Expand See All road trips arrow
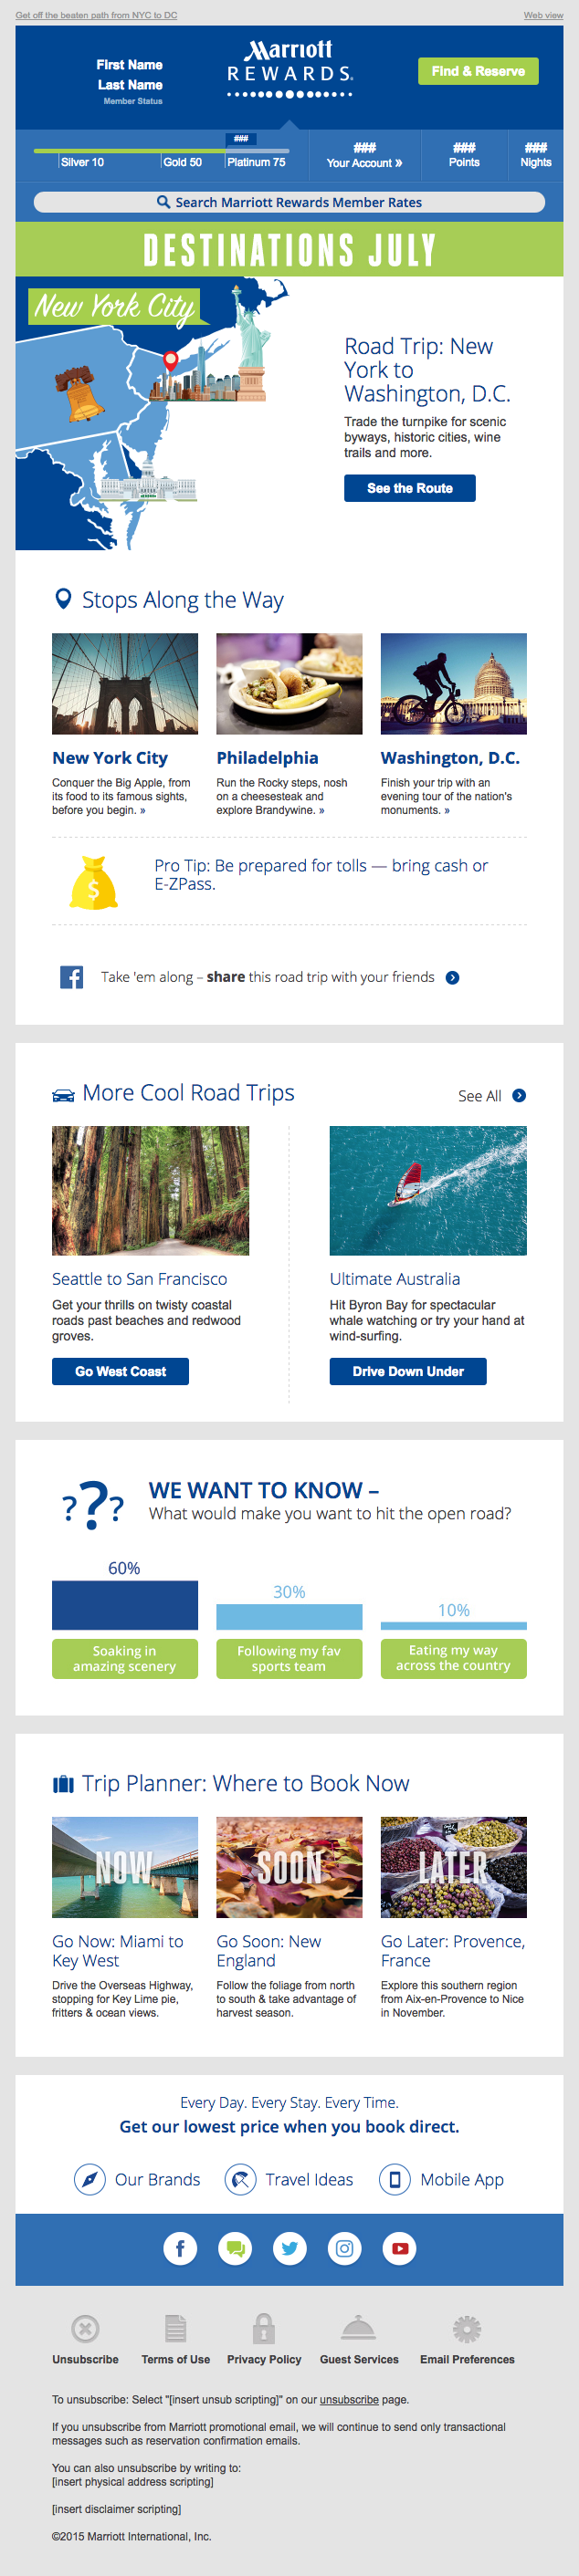Screen dimensions: 579x2576 click(x=519, y=1095)
